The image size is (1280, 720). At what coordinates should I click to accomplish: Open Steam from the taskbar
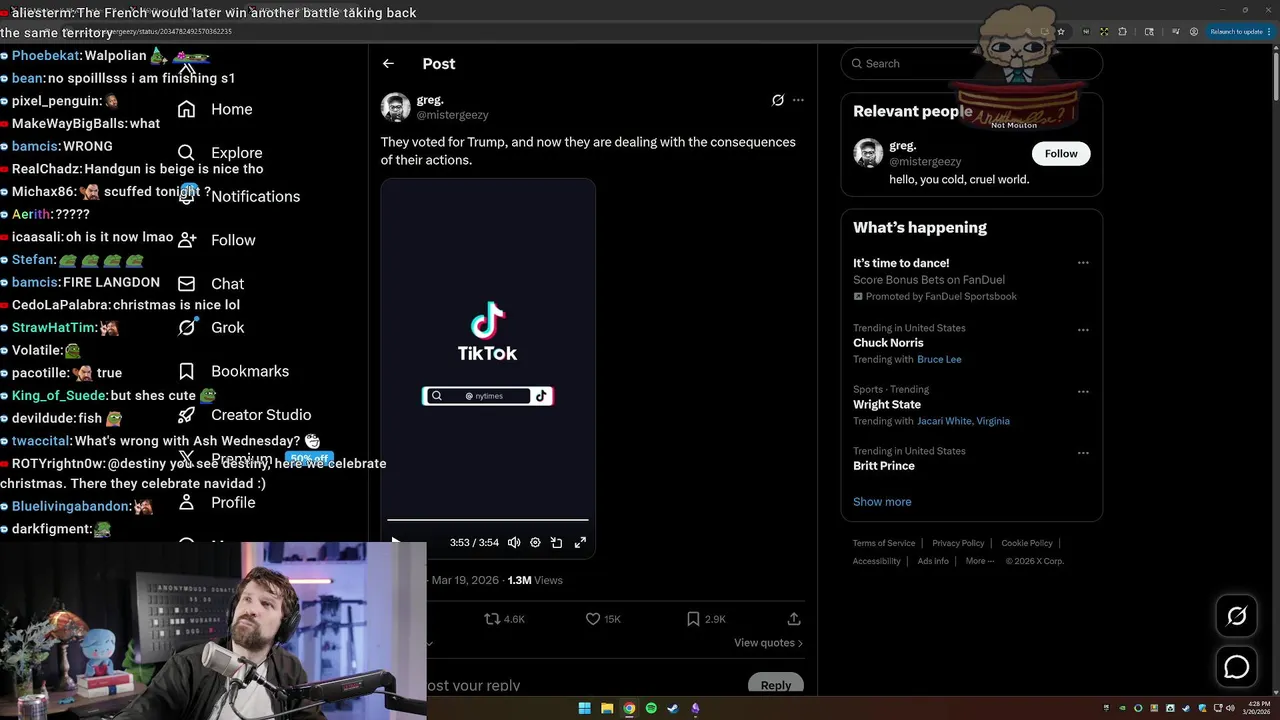click(x=673, y=708)
